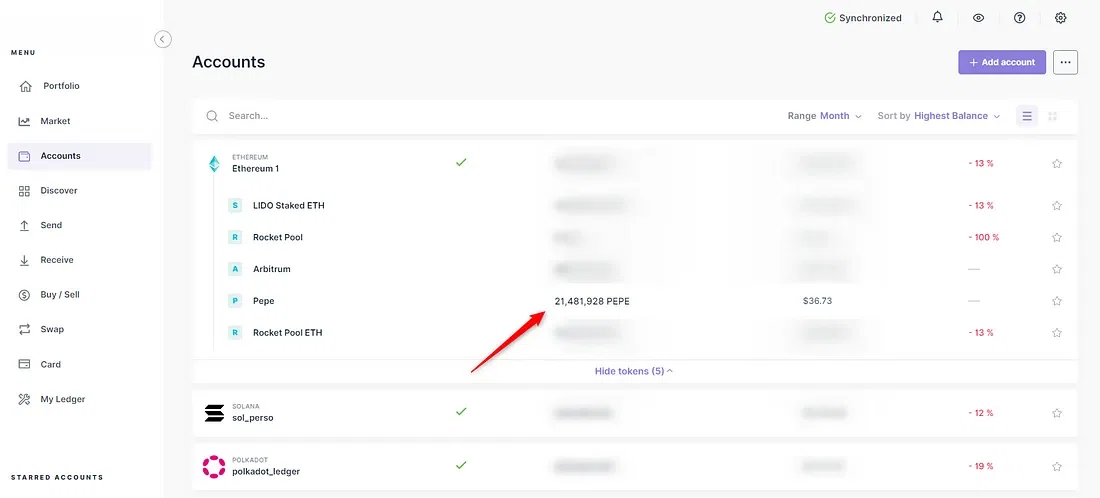Click the $36.73 Pepe value
Viewport: 1100px width, 498px height.
(x=817, y=301)
